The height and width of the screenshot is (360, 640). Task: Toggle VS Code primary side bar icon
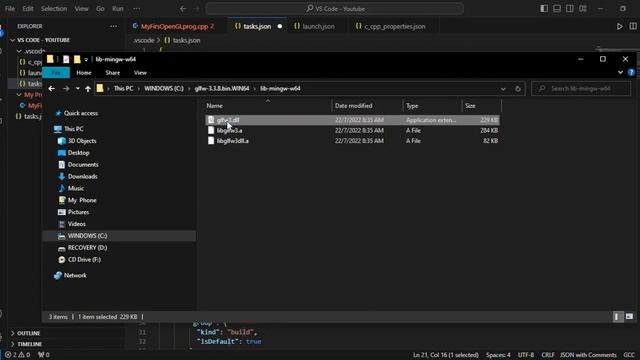pyautogui.click(x=544, y=9)
